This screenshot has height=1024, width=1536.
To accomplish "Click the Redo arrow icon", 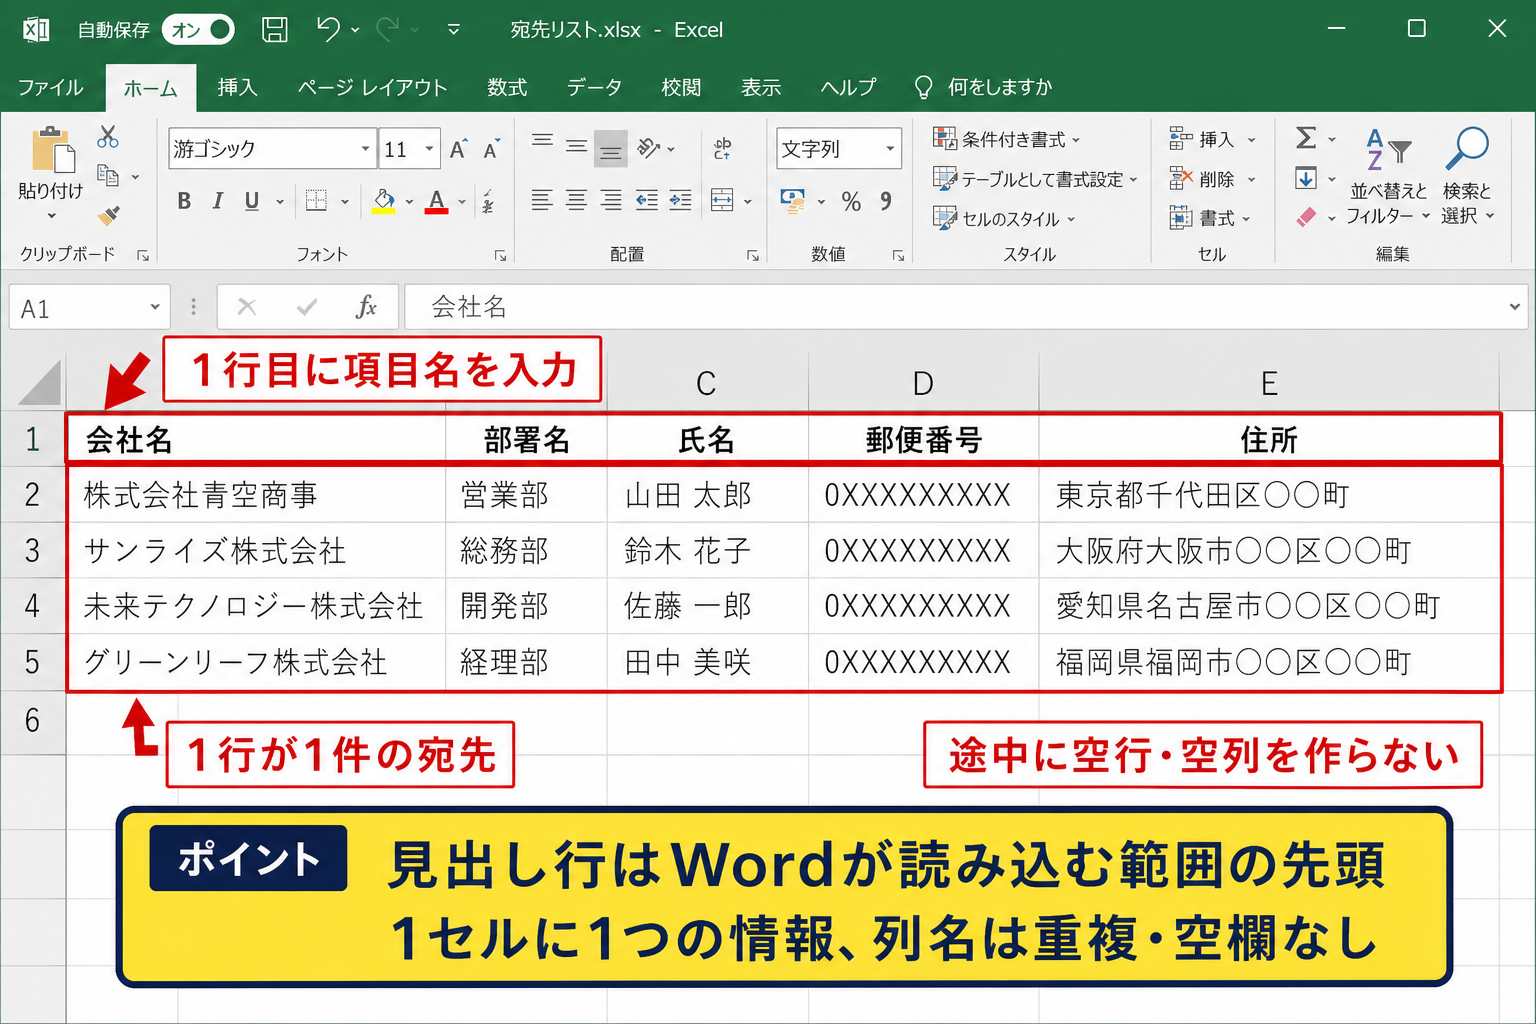I will (388, 29).
